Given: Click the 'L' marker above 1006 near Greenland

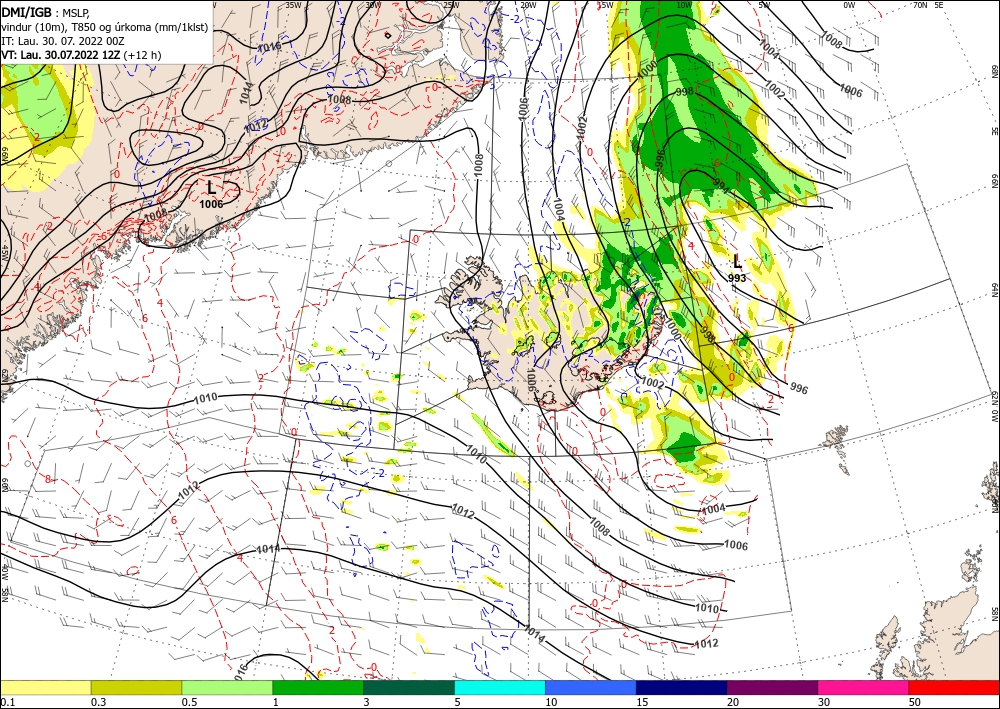Looking at the screenshot, I should coord(212,187).
